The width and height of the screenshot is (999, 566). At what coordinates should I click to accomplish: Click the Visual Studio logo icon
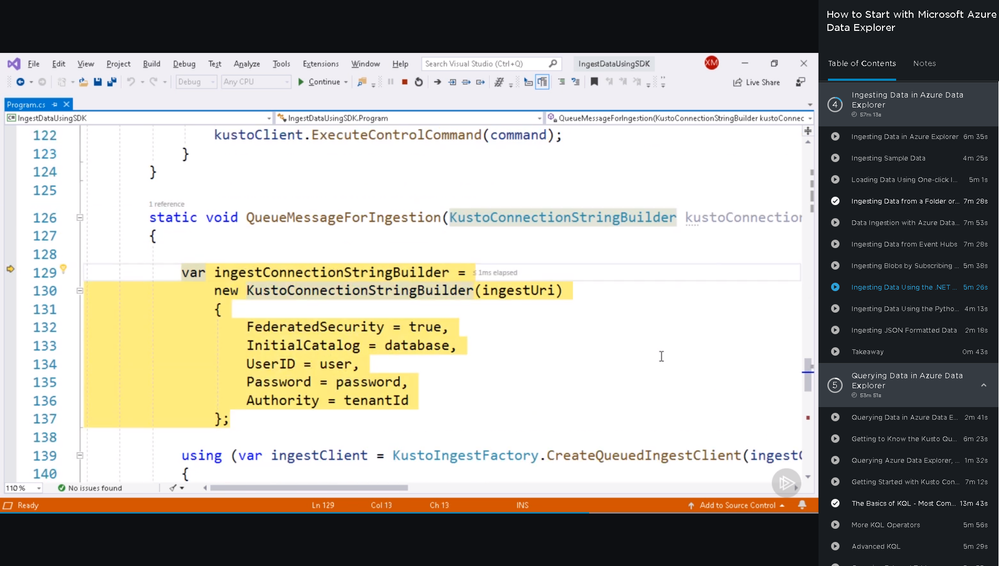(14, 64)
